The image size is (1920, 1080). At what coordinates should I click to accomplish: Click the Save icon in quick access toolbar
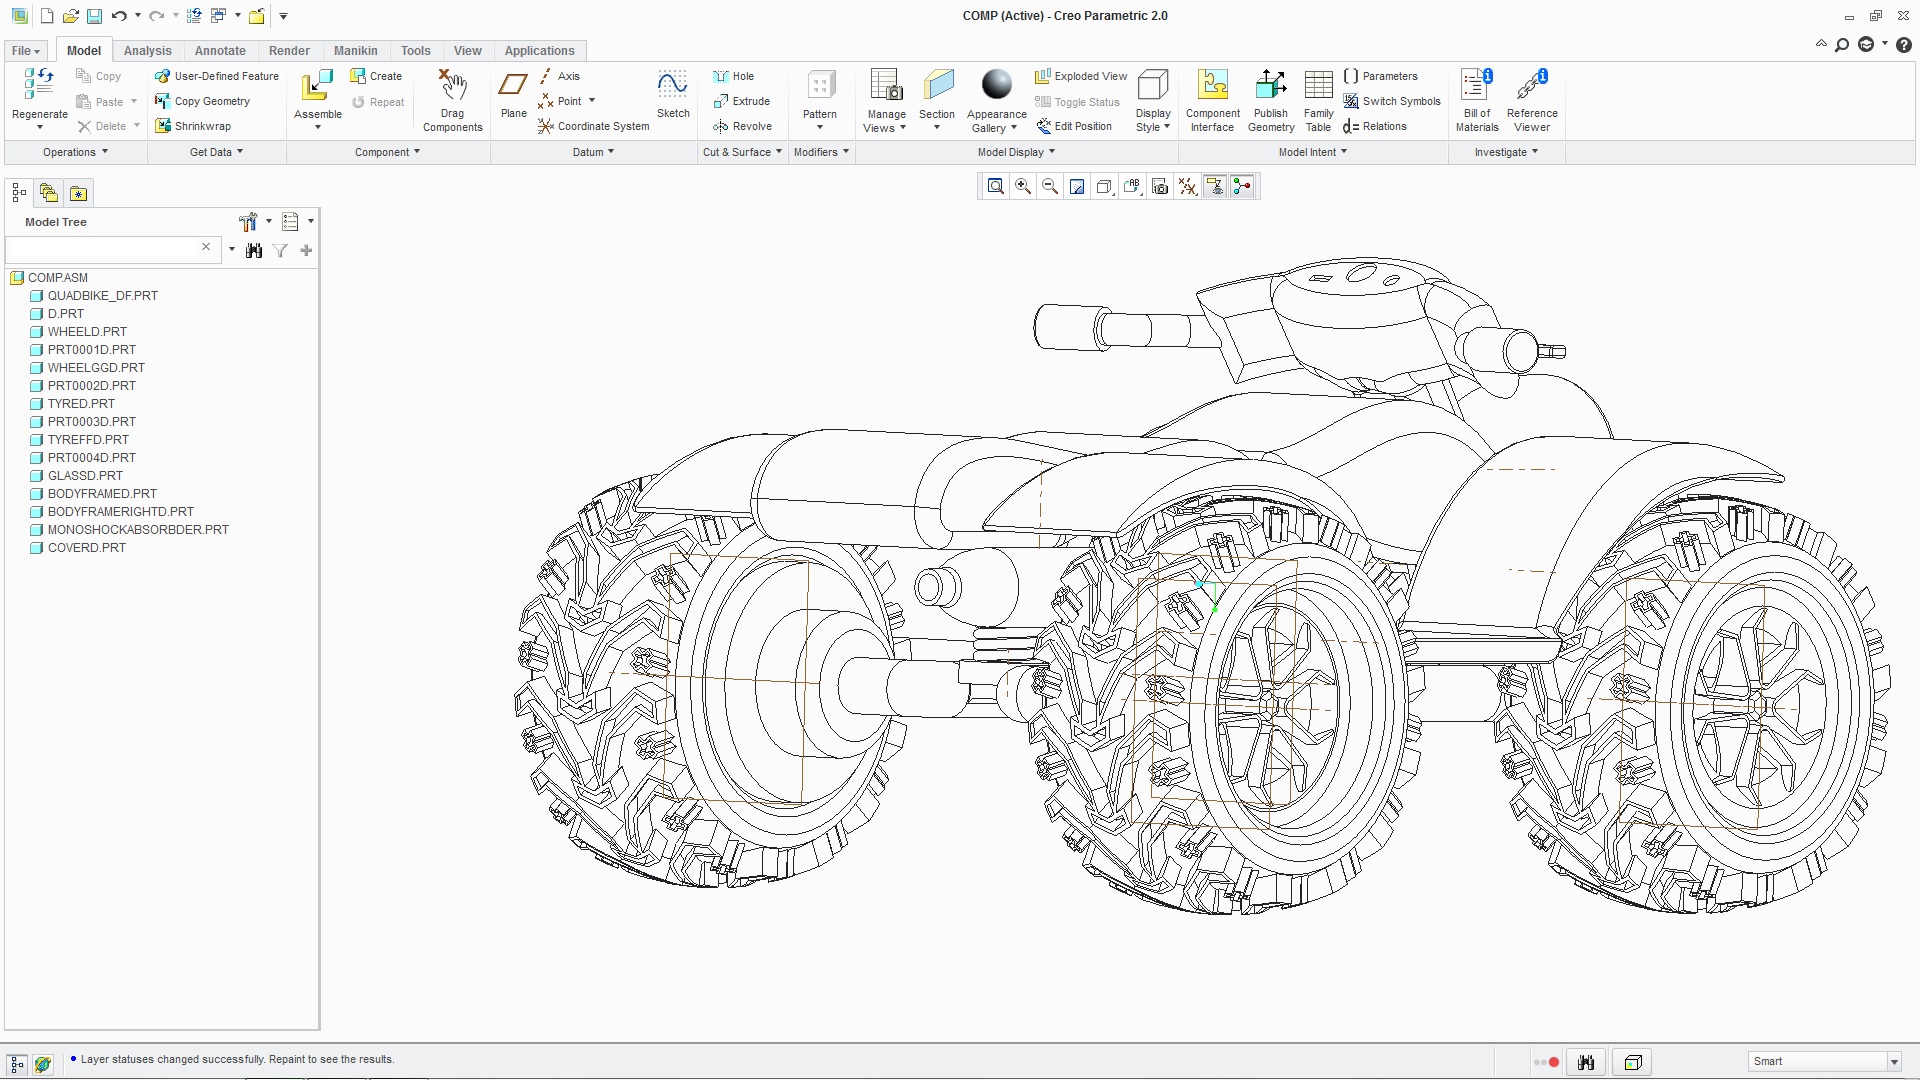pyautogui.click(x=94, y=16)
